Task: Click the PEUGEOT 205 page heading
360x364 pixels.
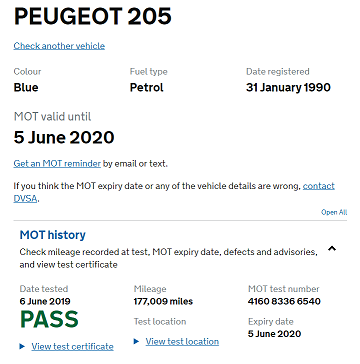Action: click(93, 17)
